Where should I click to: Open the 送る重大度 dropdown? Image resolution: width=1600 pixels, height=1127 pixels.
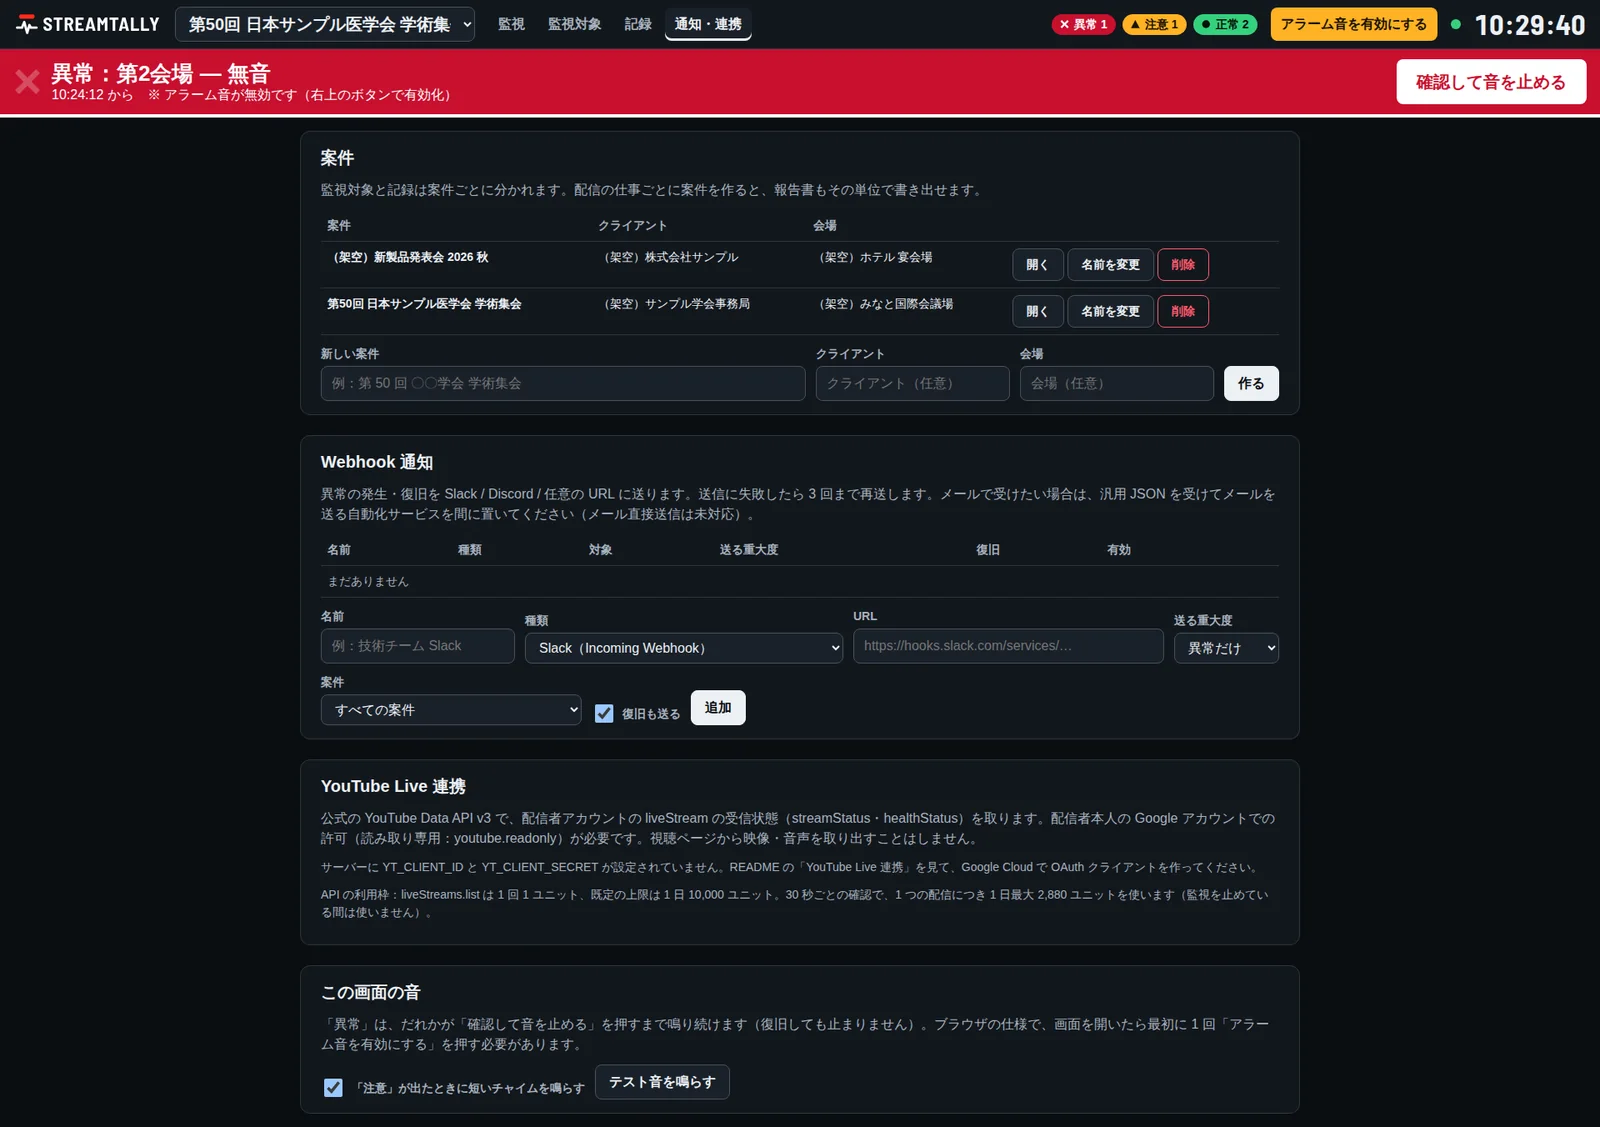(1226, 648)
